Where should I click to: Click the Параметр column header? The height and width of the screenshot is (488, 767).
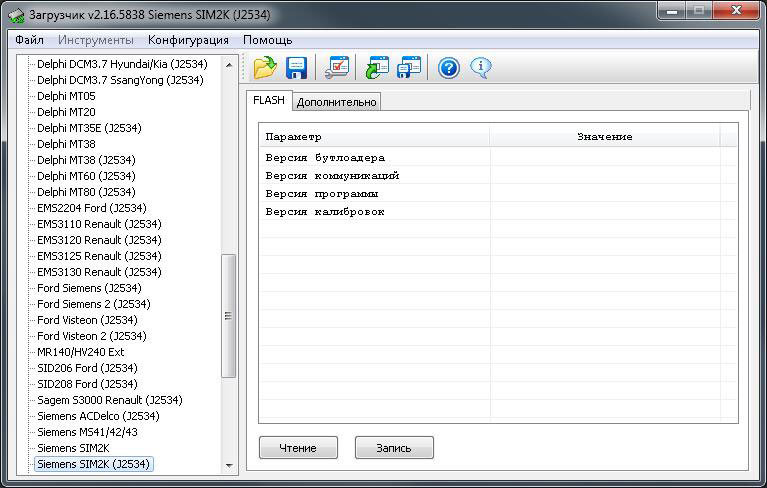pyautogui.click(x=374, y=137)
